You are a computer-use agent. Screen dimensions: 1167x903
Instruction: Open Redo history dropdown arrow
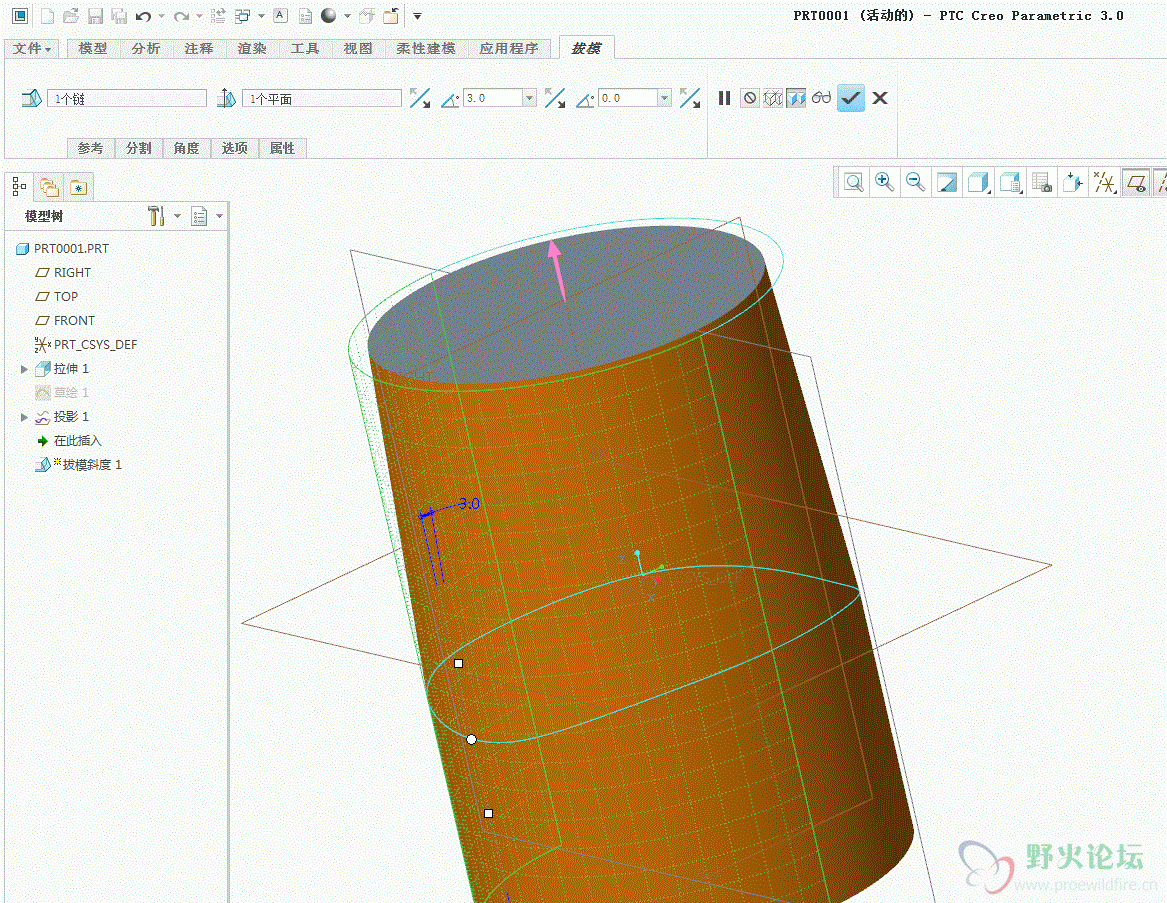[x=199, y=16]
